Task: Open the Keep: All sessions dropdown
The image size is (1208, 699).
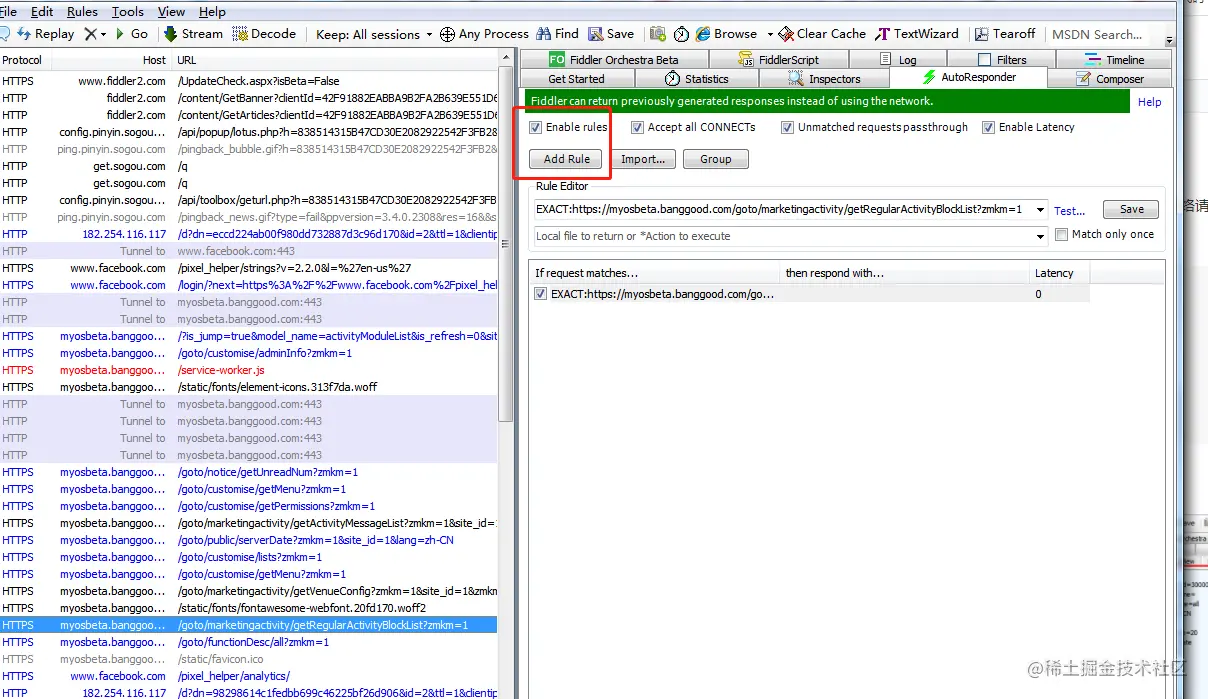Action: pyautogui.click(x=374, y=34)
